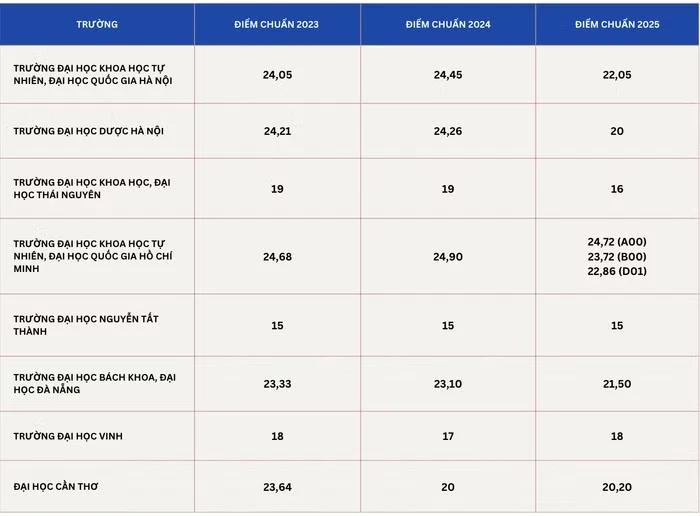Screen dimensions: 700x516
Task: Click the 21,50 score cell
Action: pos(617,383)
